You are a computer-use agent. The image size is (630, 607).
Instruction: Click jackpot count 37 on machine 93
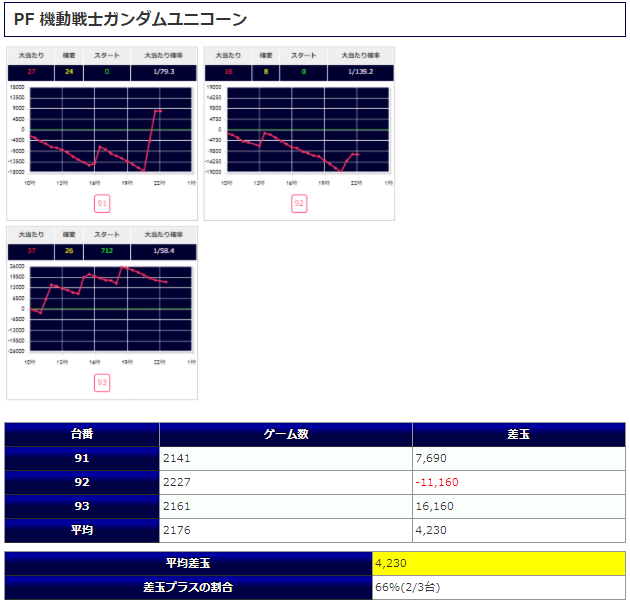coord(31,251)
